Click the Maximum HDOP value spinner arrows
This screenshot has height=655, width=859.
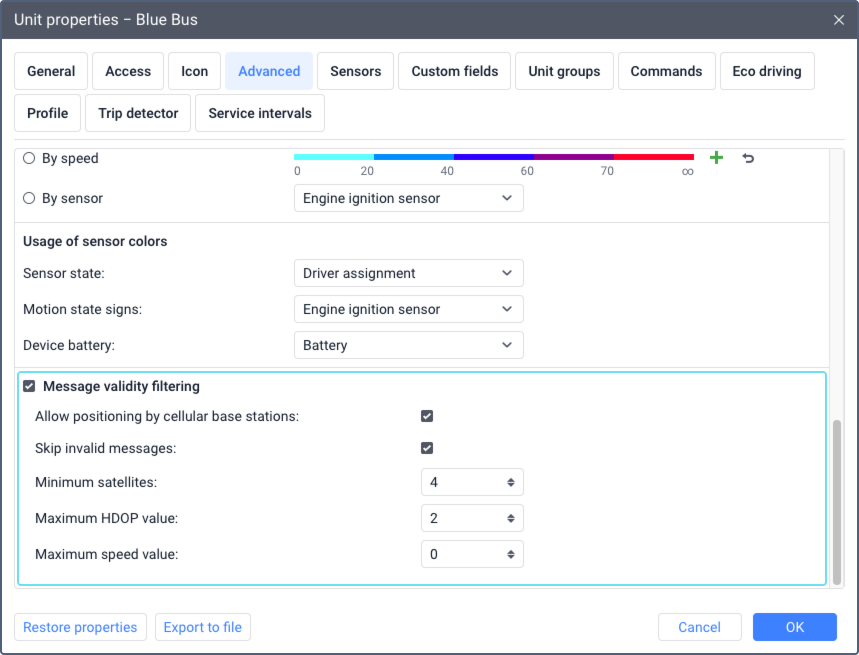[511, 519]
